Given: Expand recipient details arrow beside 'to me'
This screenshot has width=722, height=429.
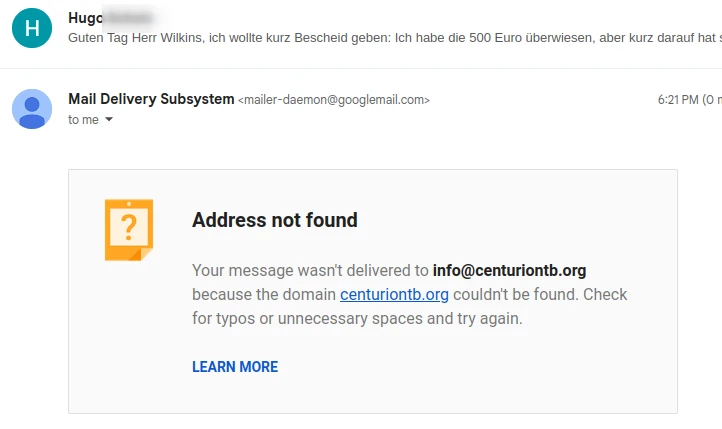Looking at the screenshot, I should 109,120.
